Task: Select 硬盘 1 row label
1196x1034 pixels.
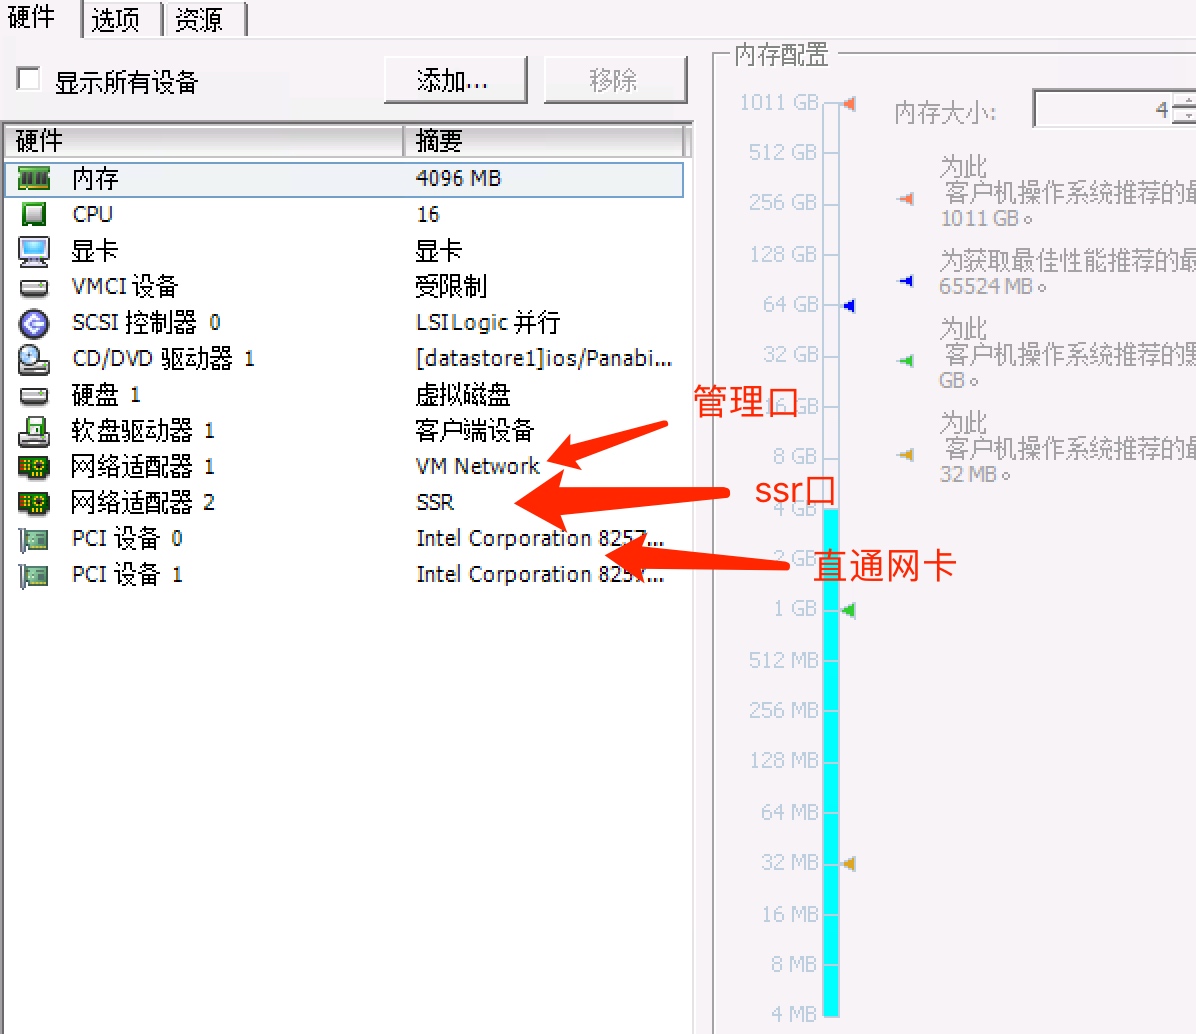Action: pos(106,395)
